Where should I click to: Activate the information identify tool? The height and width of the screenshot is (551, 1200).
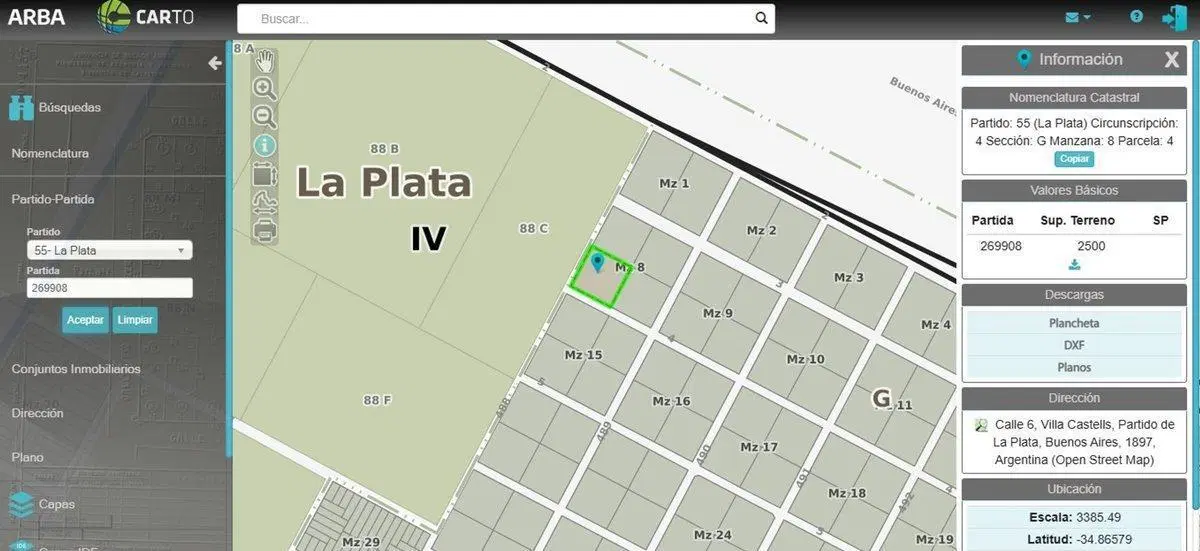click(x=265, y=146)
